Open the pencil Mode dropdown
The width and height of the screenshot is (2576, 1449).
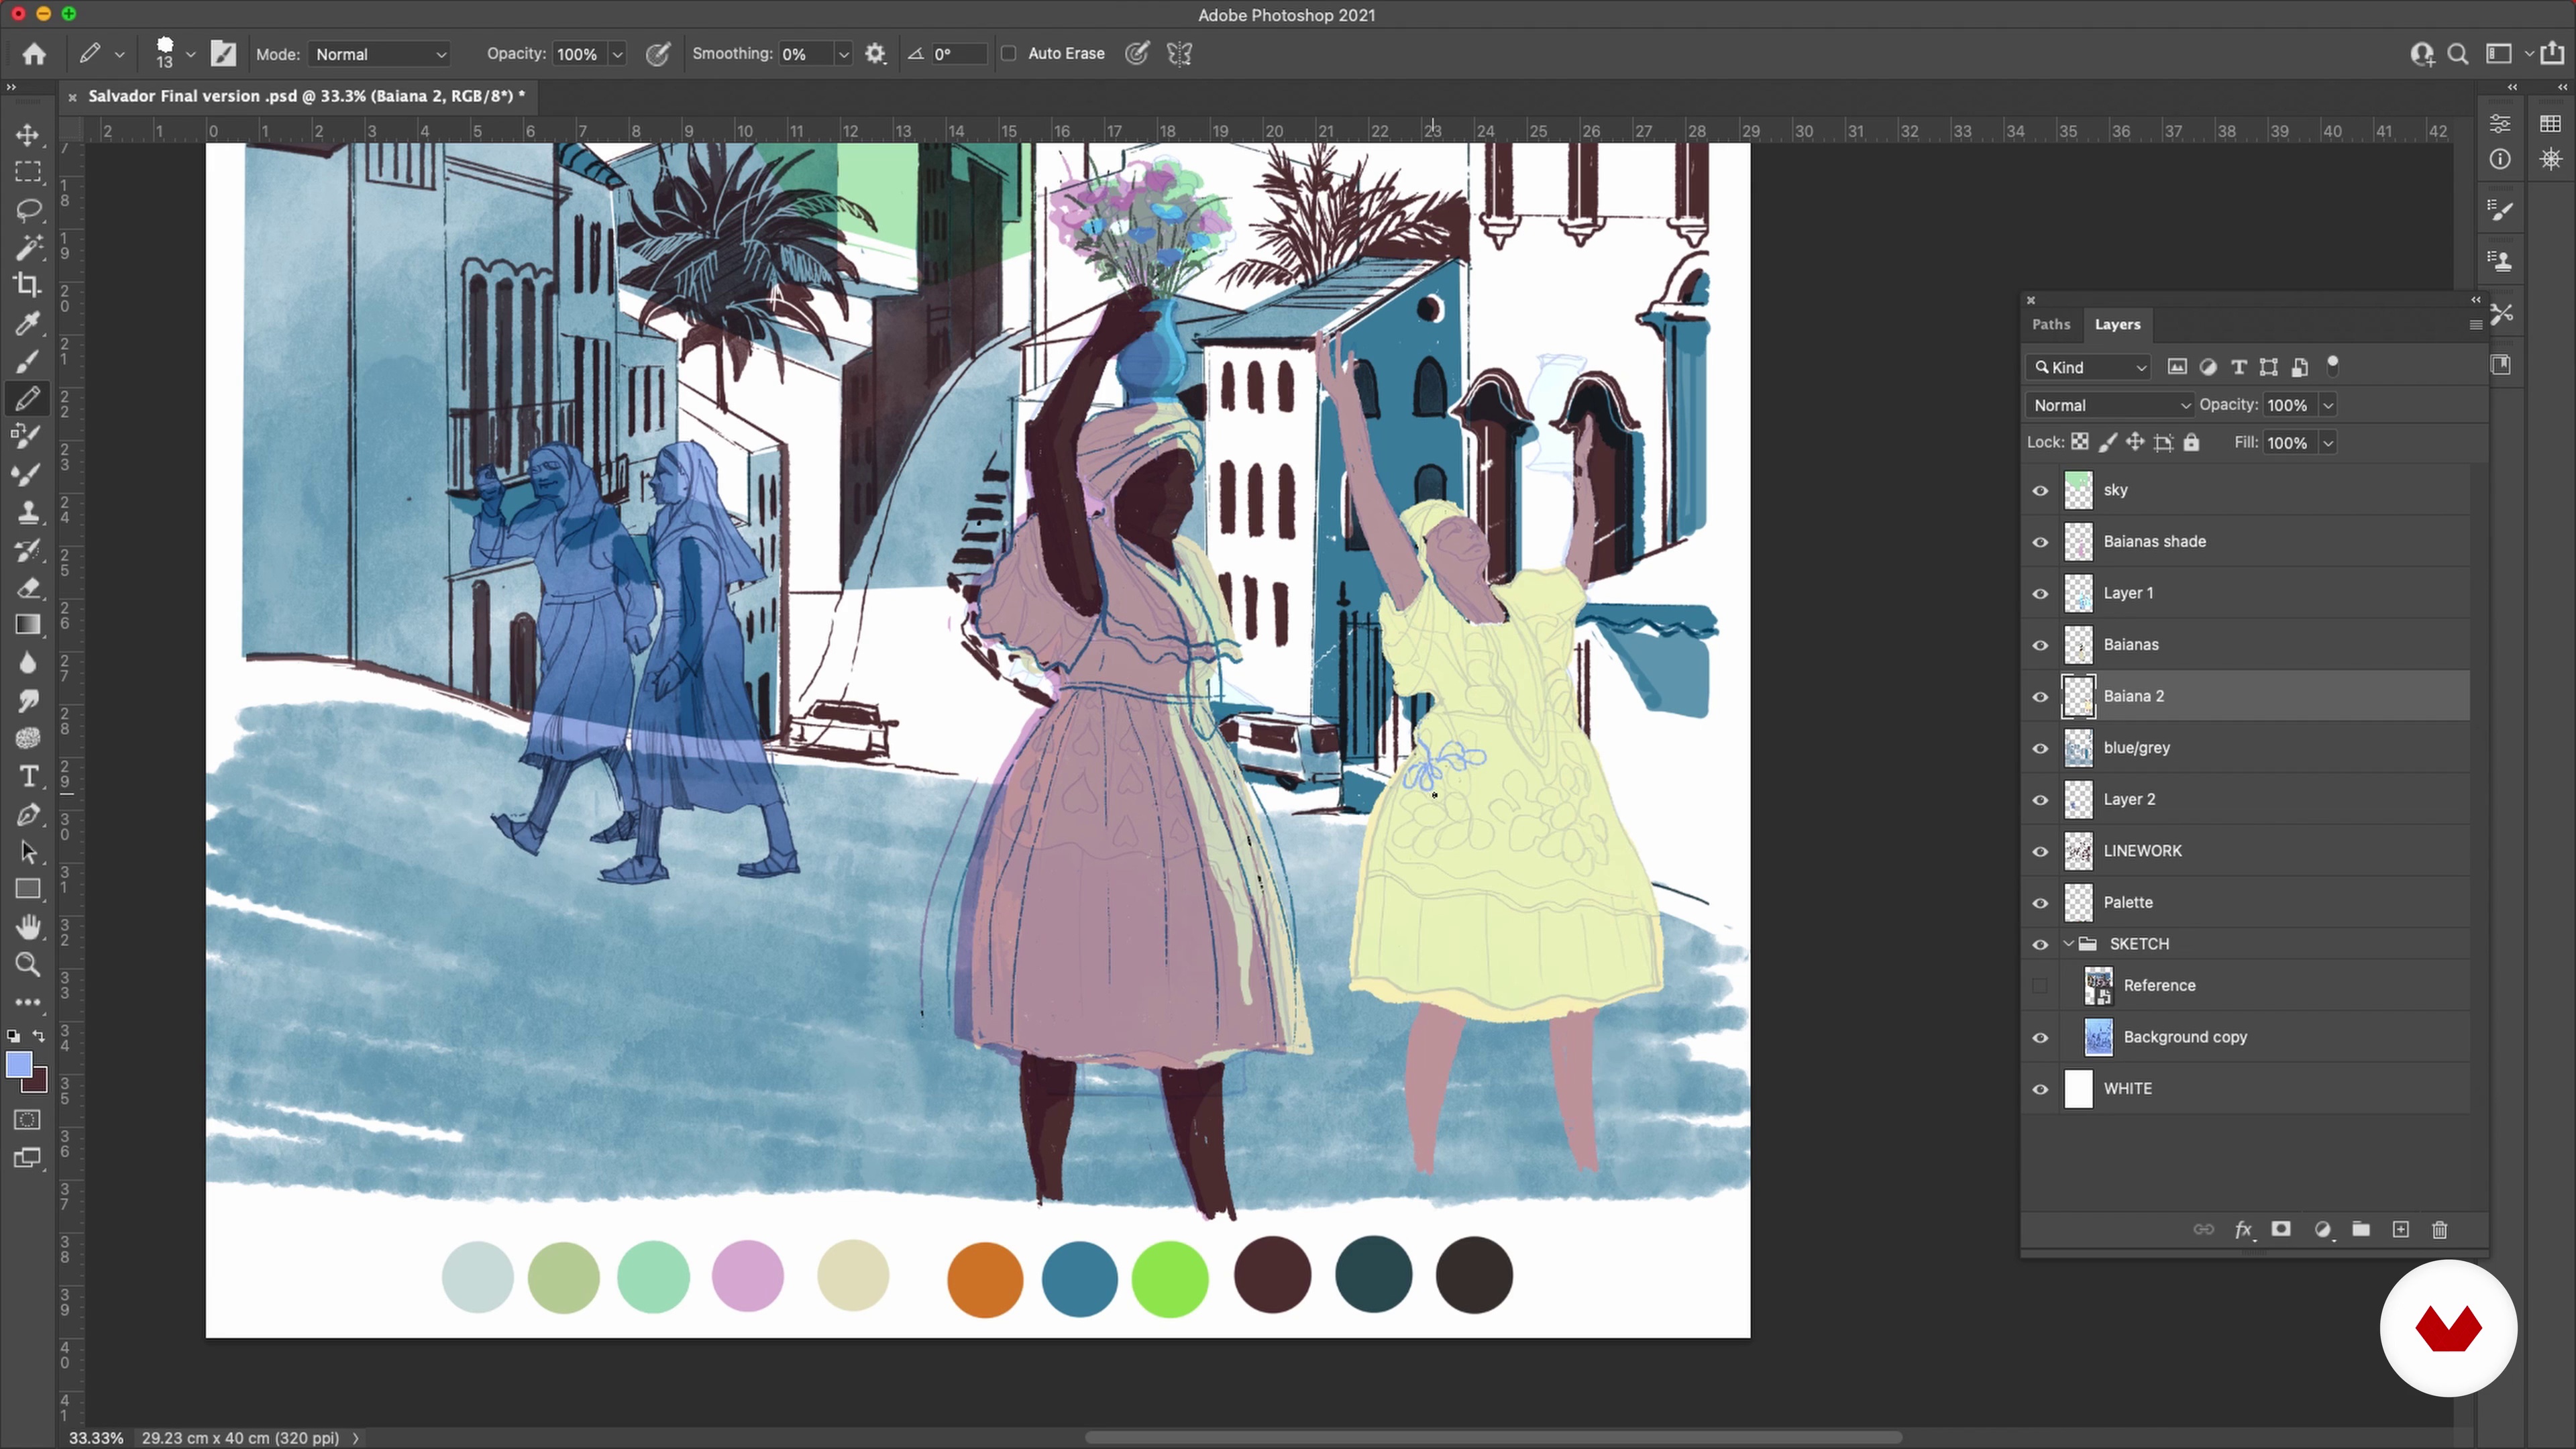pyautogui.click(x=380, y=55)
